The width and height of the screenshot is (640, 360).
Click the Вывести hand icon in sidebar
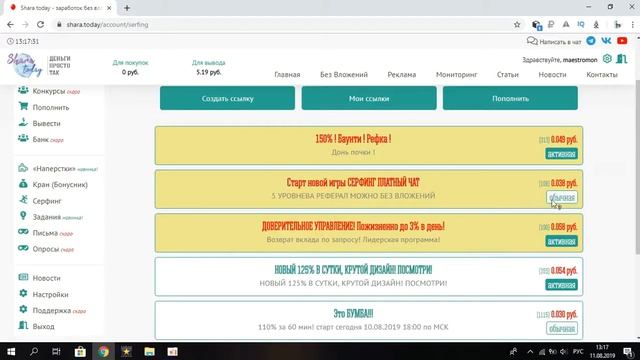tap(23, 122)
